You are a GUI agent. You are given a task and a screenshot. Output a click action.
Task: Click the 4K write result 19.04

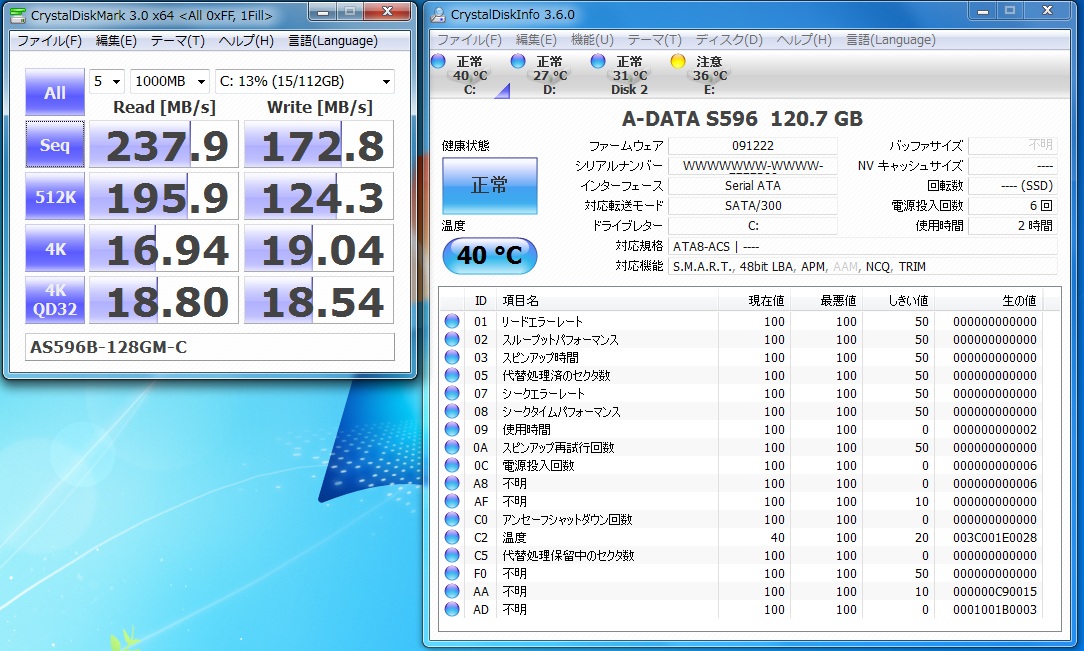point(319,249)
